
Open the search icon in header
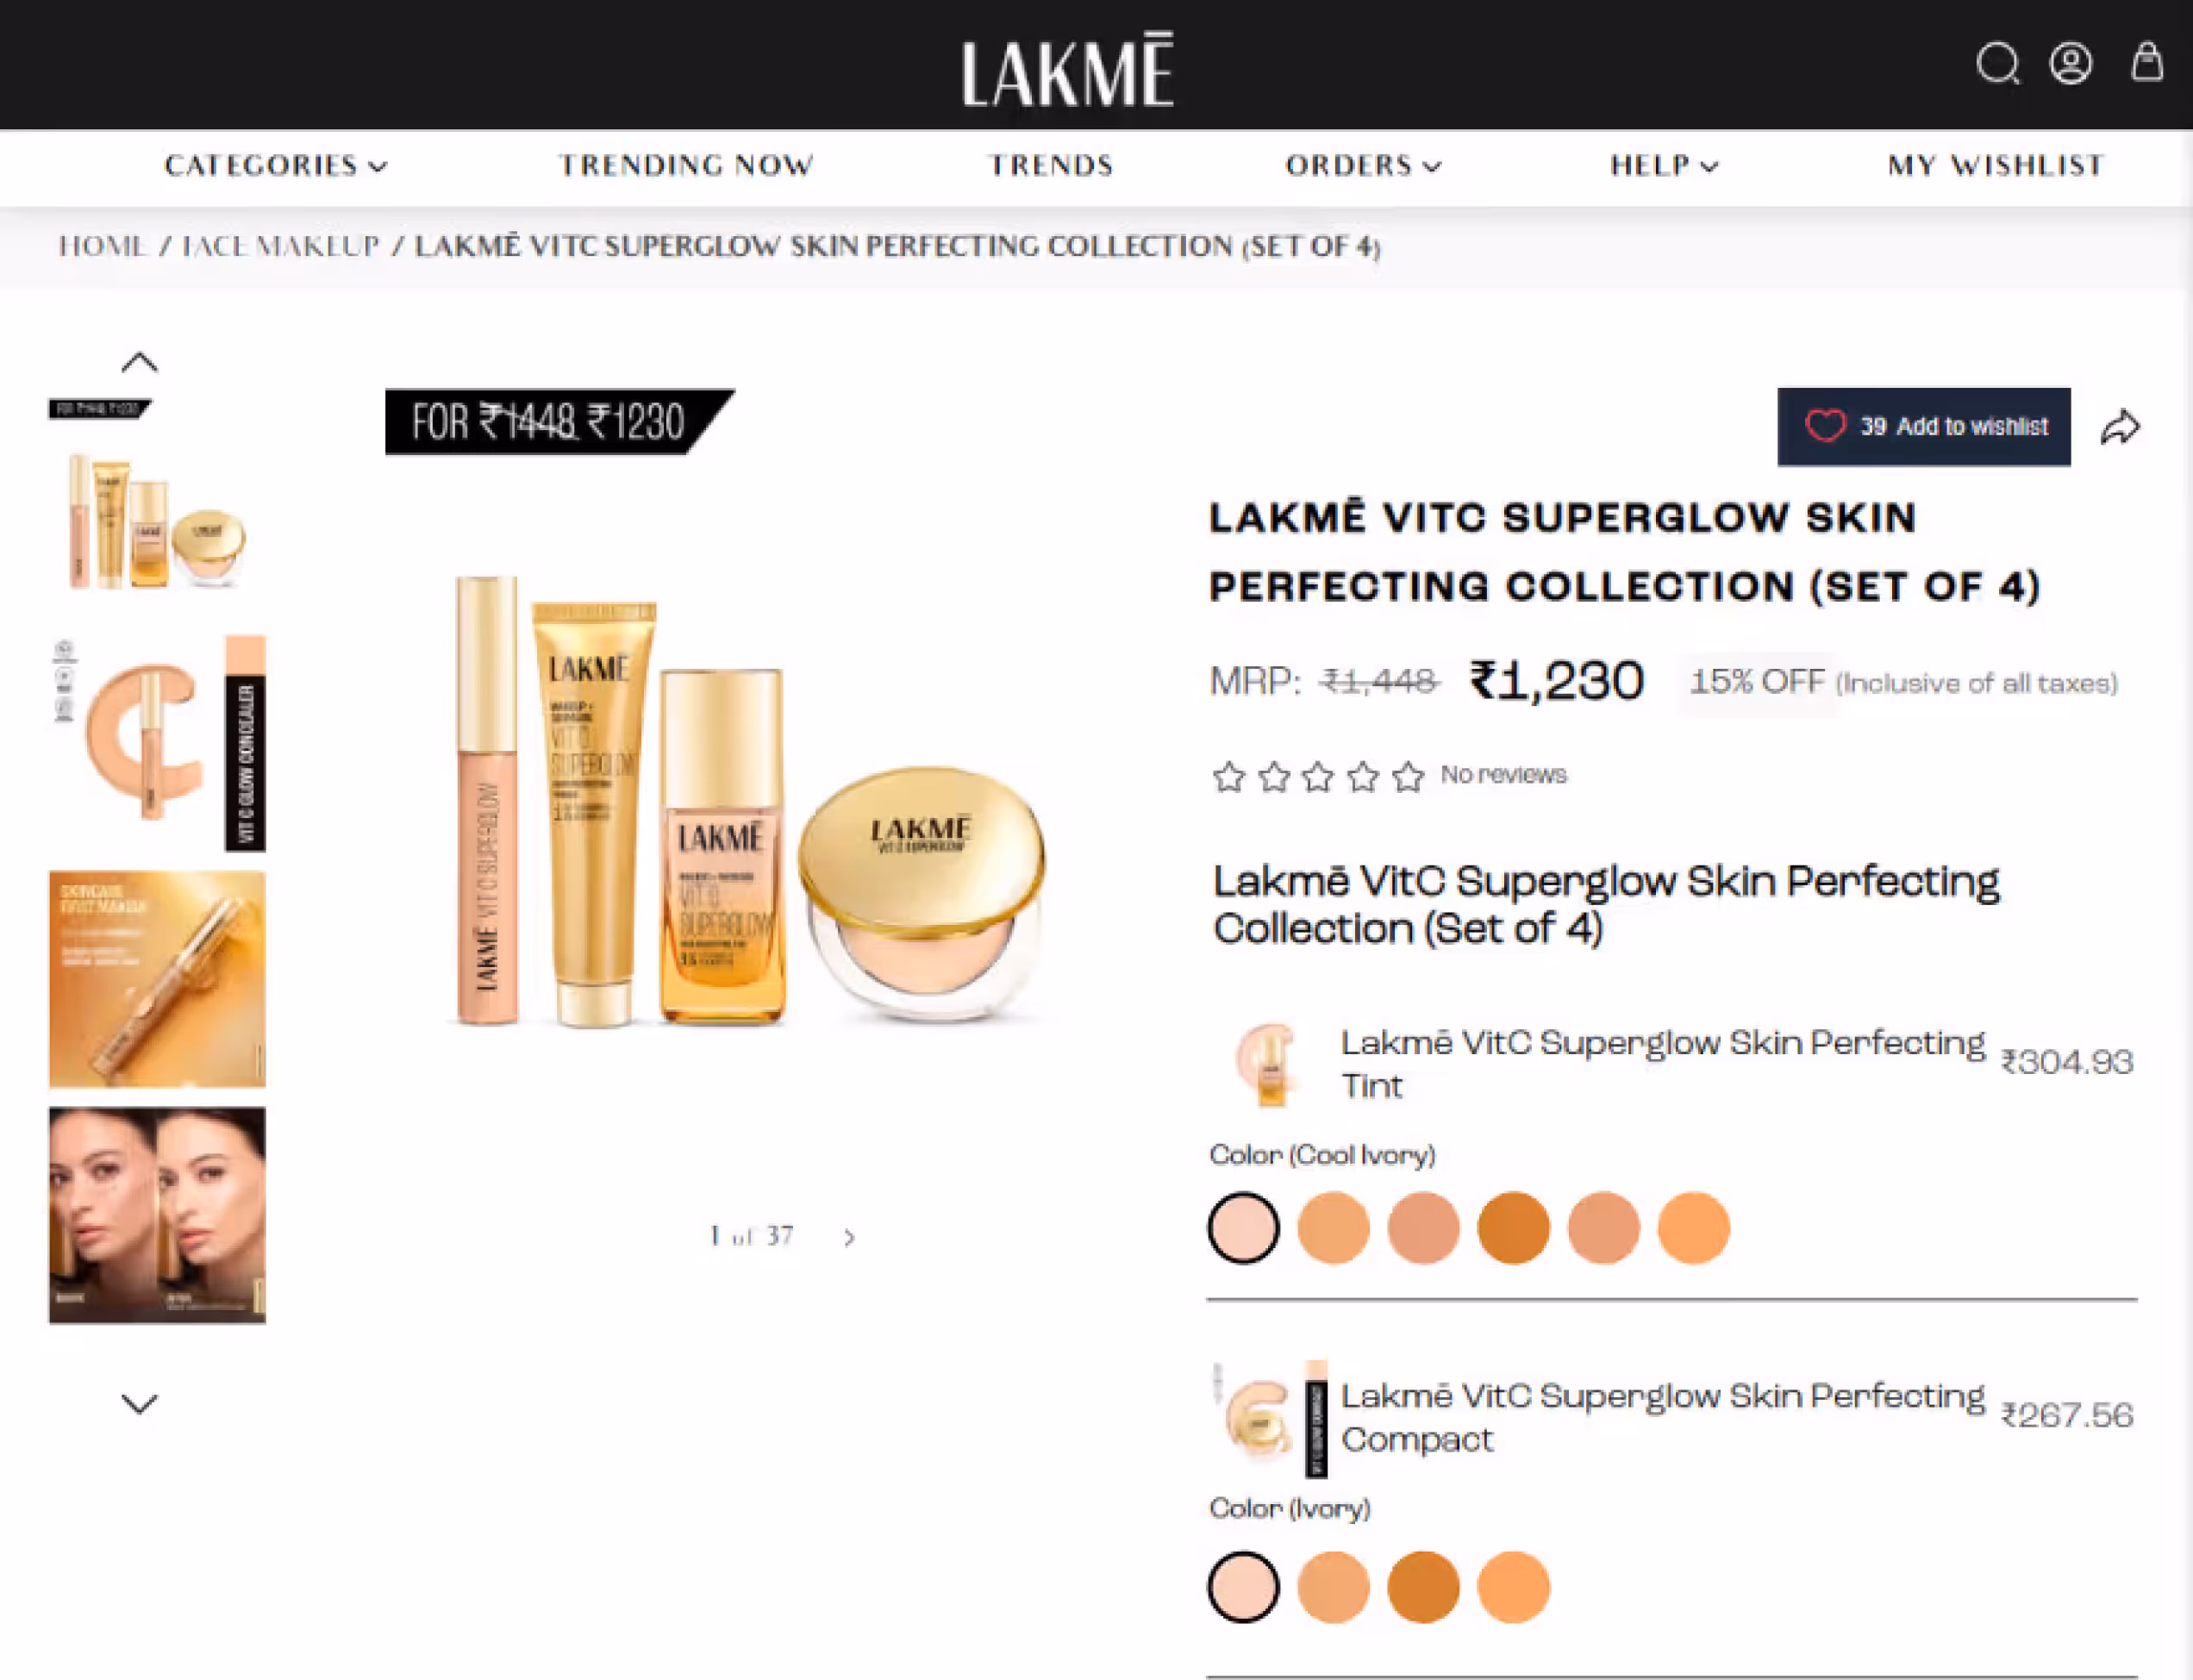[x=1997, y=64]
